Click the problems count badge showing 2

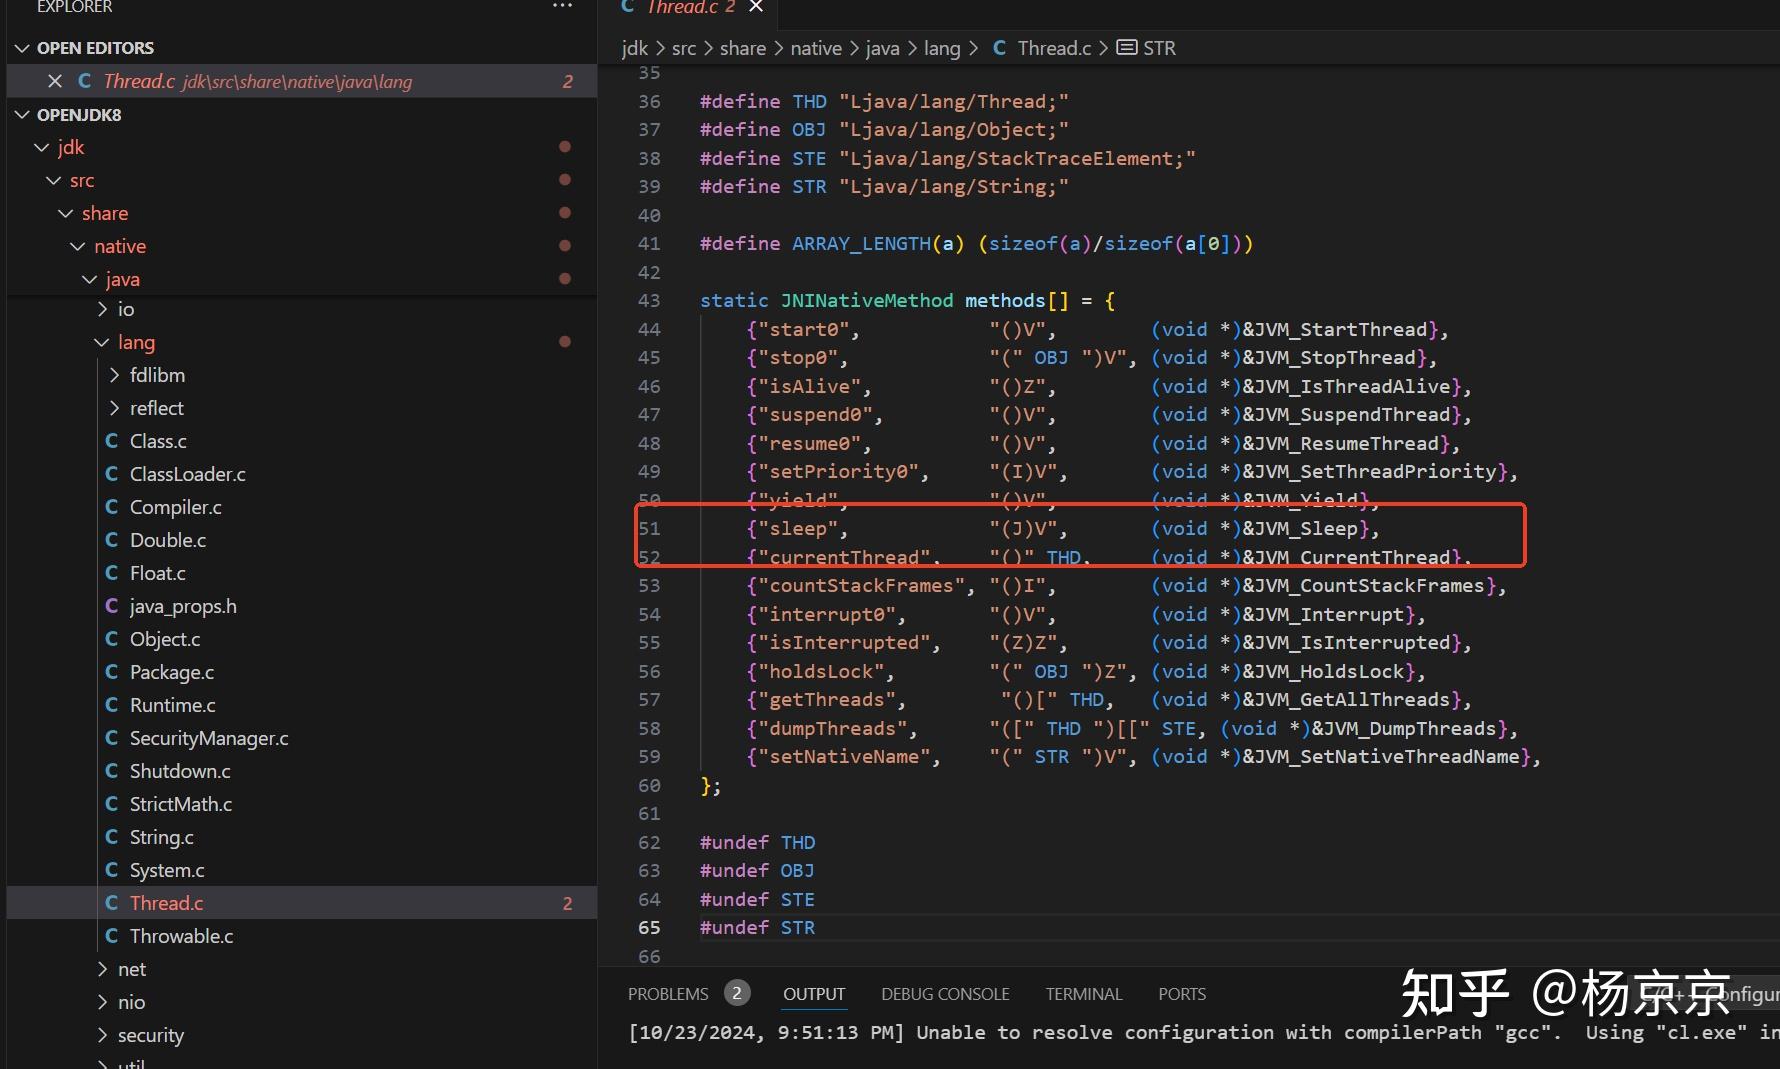coord(737,993)
